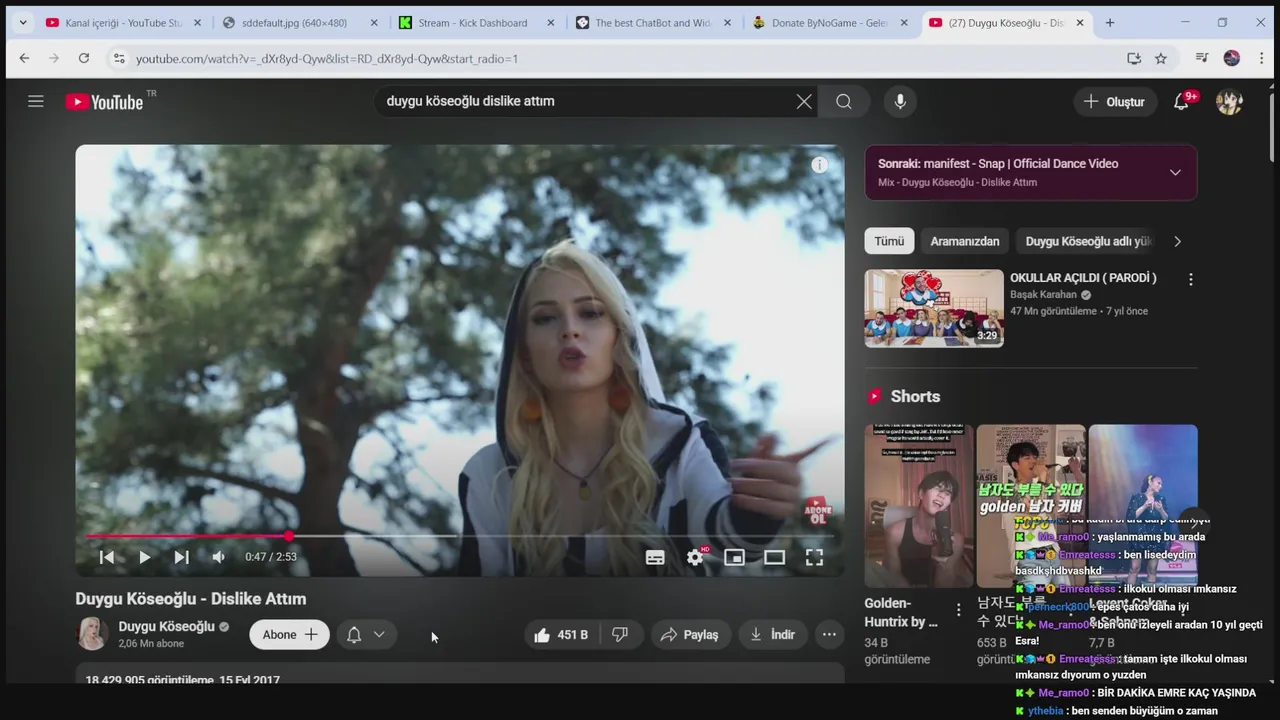
Task: Close the Duygu Köseoğlu browser tab
Action: tap(1080, 23)
